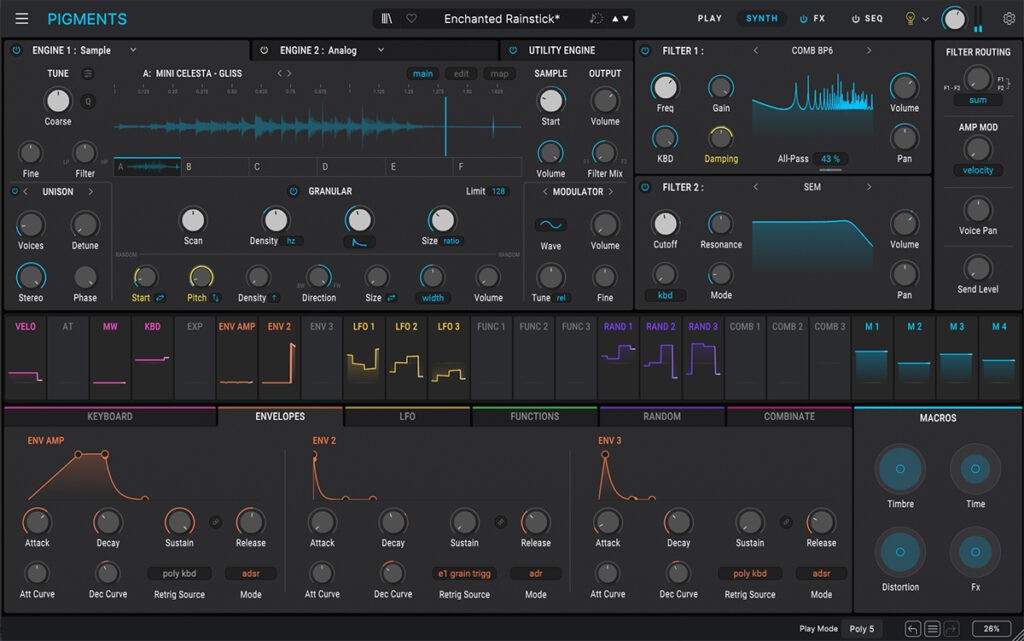Click the random Pitch mode icon
Viewport: 1024px width, 641px height.
[216, 298]
